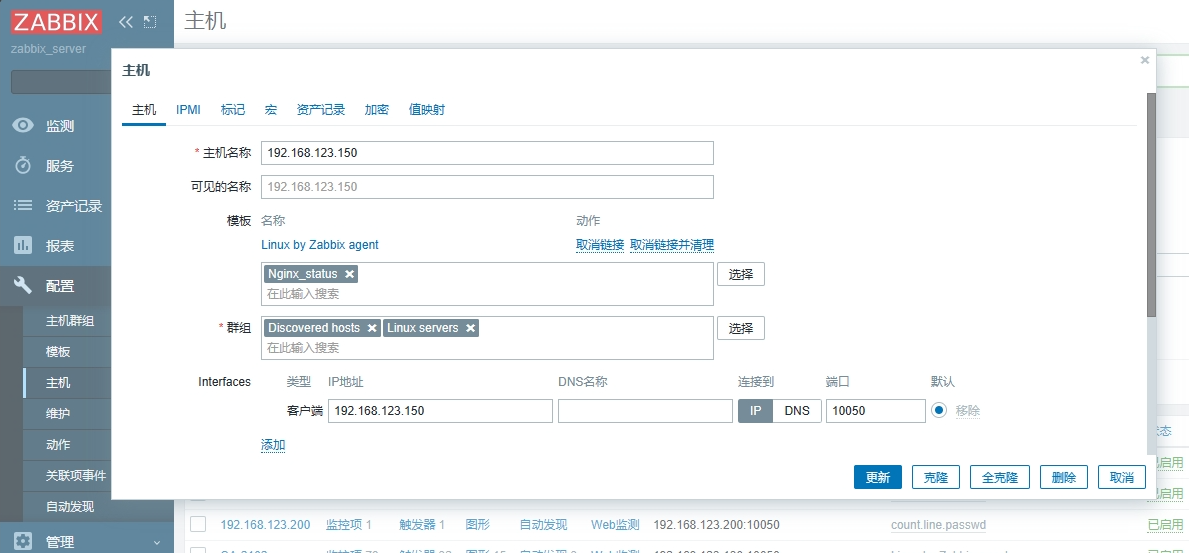Switch to the IPMI tab
The image size is (1189, 553).
[188, 110]
